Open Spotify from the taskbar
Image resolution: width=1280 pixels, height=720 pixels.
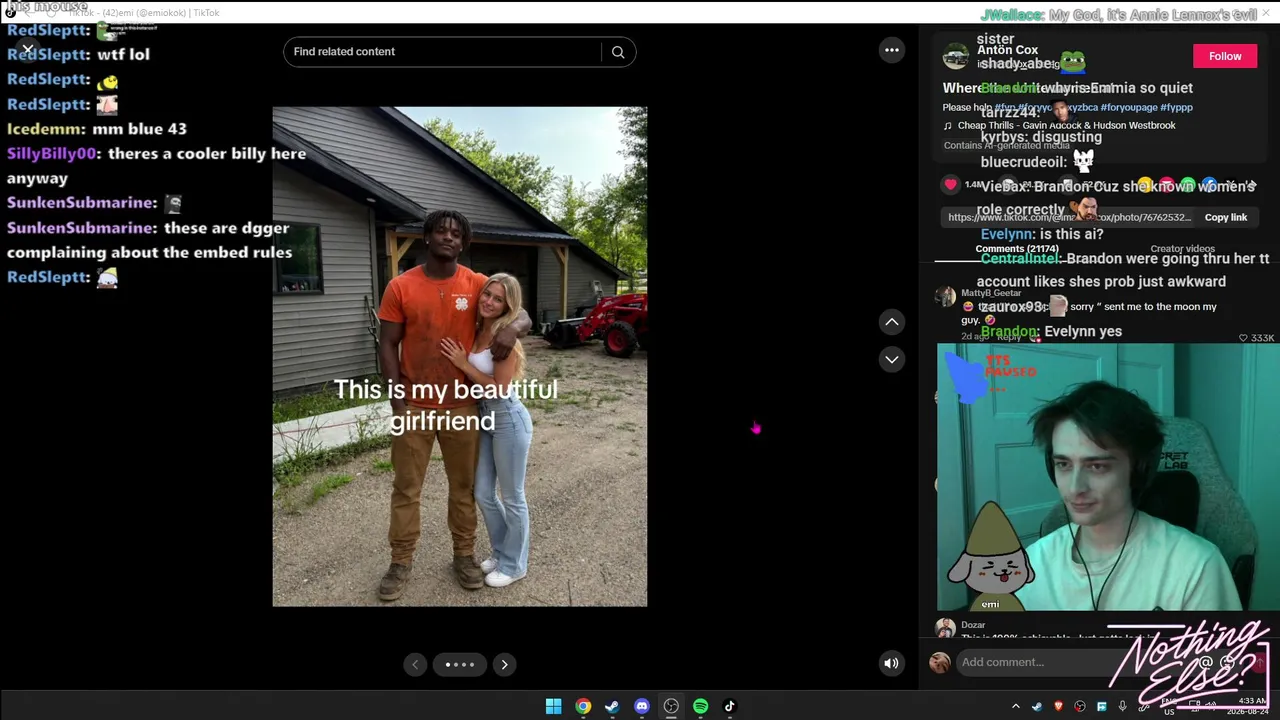[700, 707]
